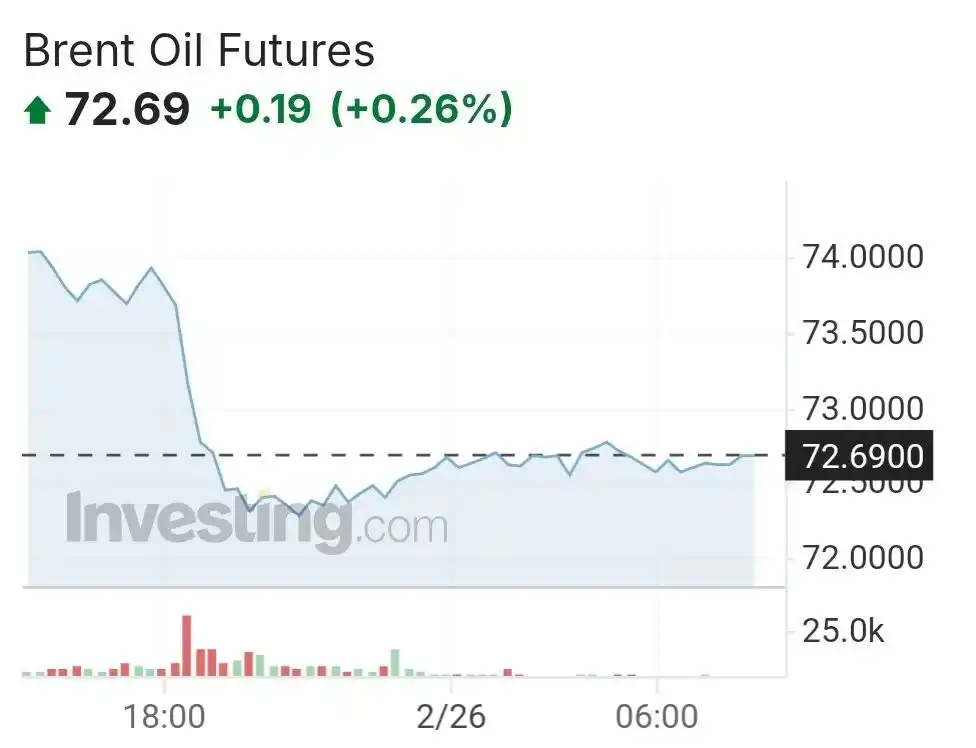Click the price line peak near 74.0000
The width and height of the screenshot is (976, 748).
[x=39, y=251]
